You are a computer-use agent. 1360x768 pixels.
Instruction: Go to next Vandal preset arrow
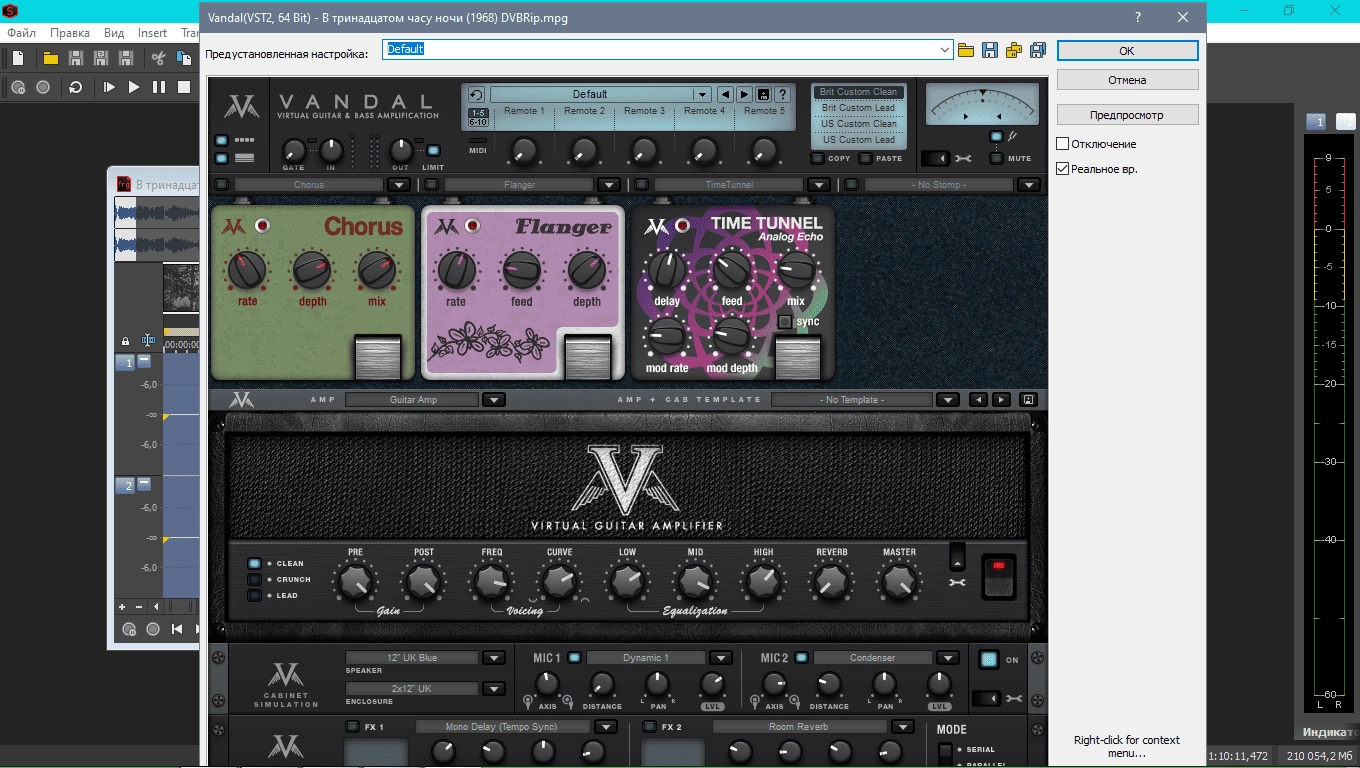pos(744,95)
